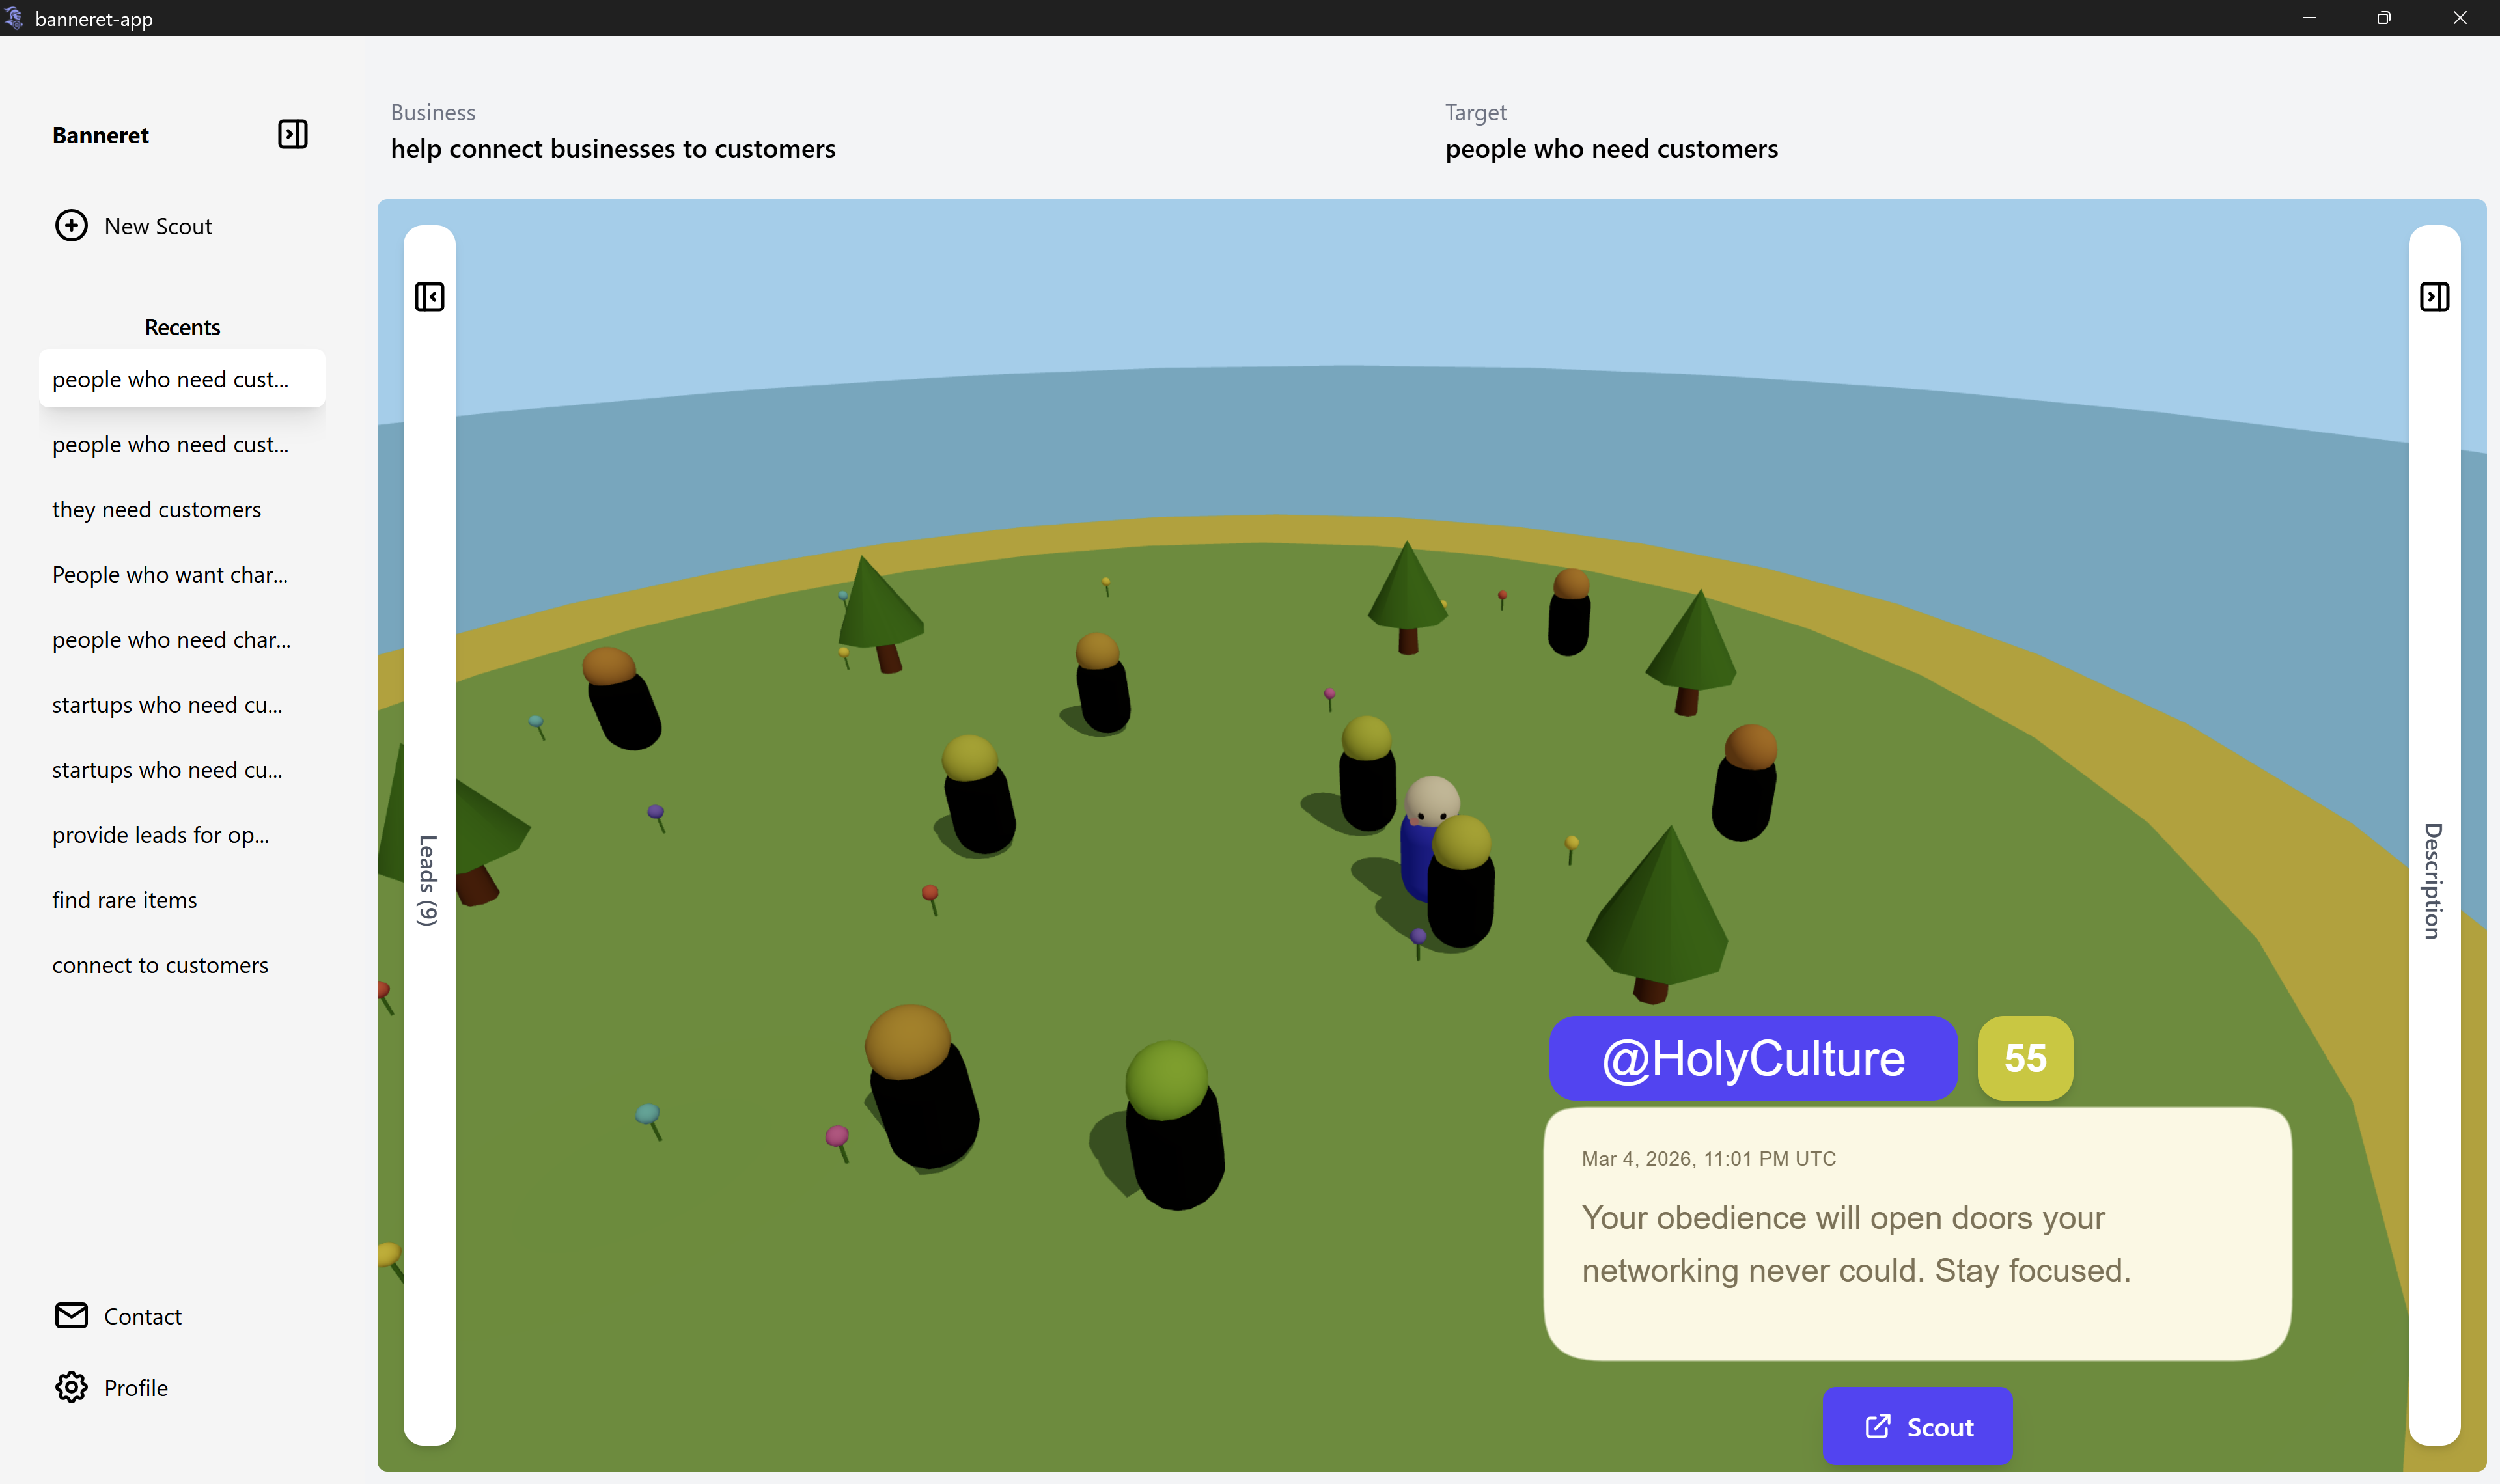Select 'connect to customers' recent scout
This screenshot has width=2500, height=1484.
pos(160,965)
